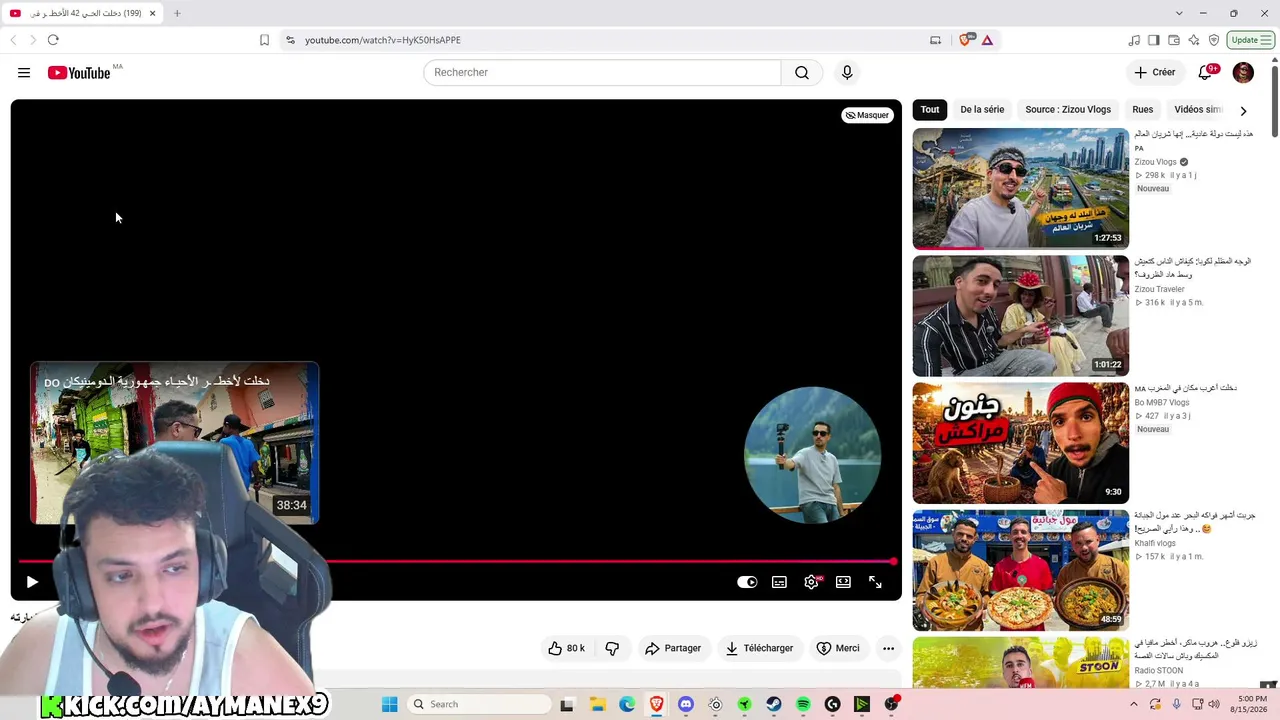Open Spotify from the taskbar
Image resolution: width=1280 pixels, height=720 pixels.
pyautogui.click(x=803, y=704)
